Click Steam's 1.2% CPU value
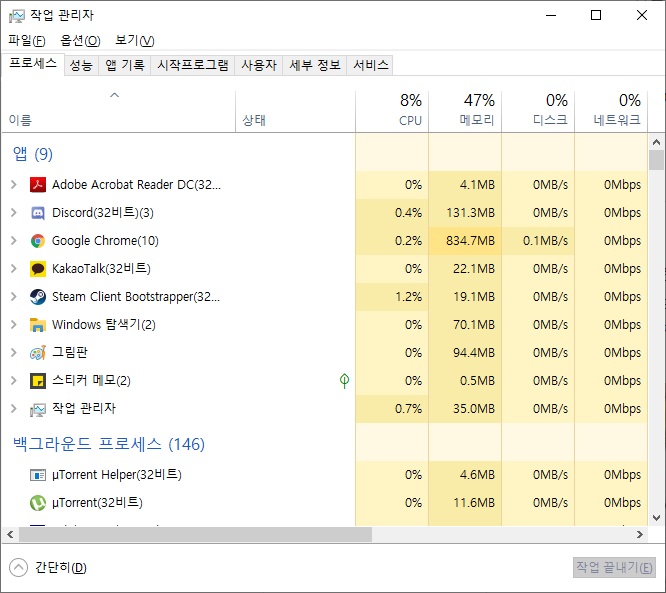 pyautogui.click(x=408, y=297)
